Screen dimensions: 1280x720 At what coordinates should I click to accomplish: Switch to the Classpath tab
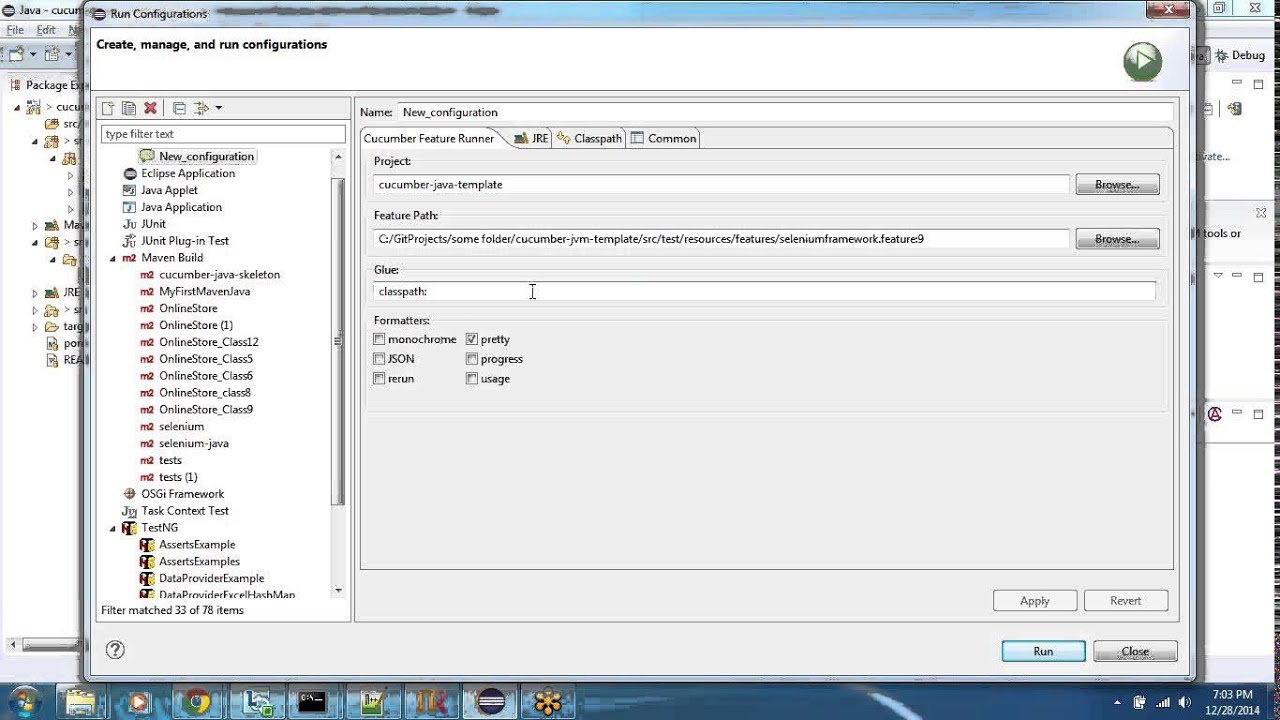(x=590, y=139)
